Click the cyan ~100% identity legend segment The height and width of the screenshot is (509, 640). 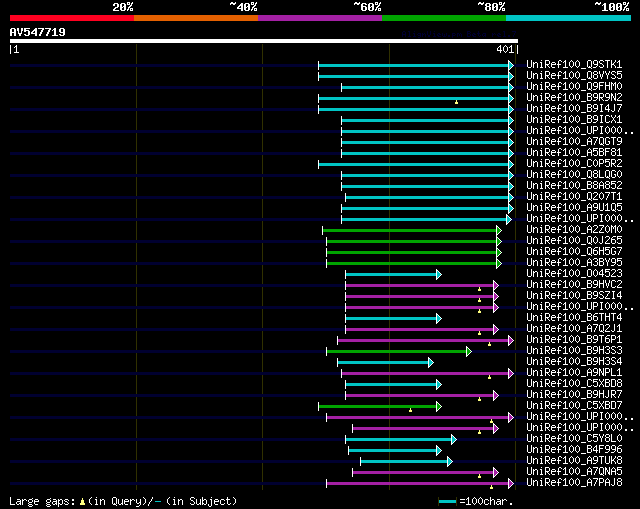tap(569, 18)
